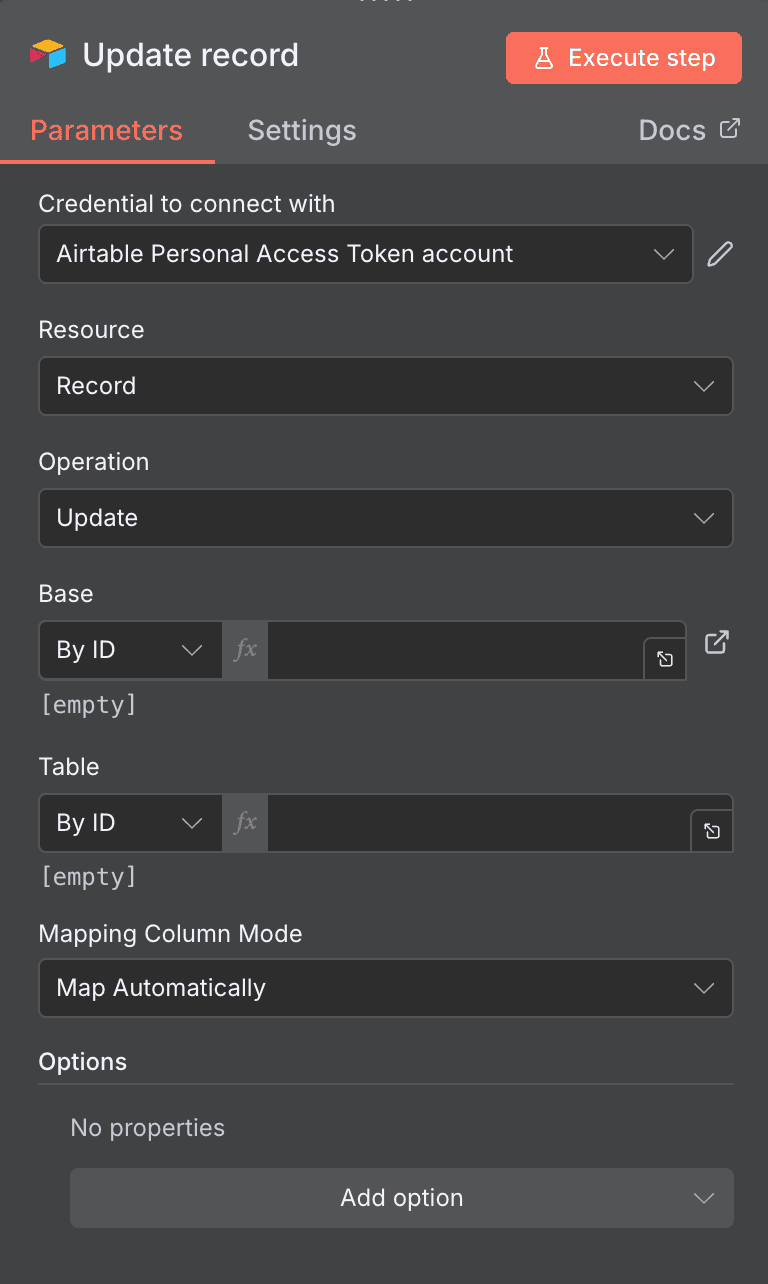Click the external-link icon beside Docs

coord(731,128)
